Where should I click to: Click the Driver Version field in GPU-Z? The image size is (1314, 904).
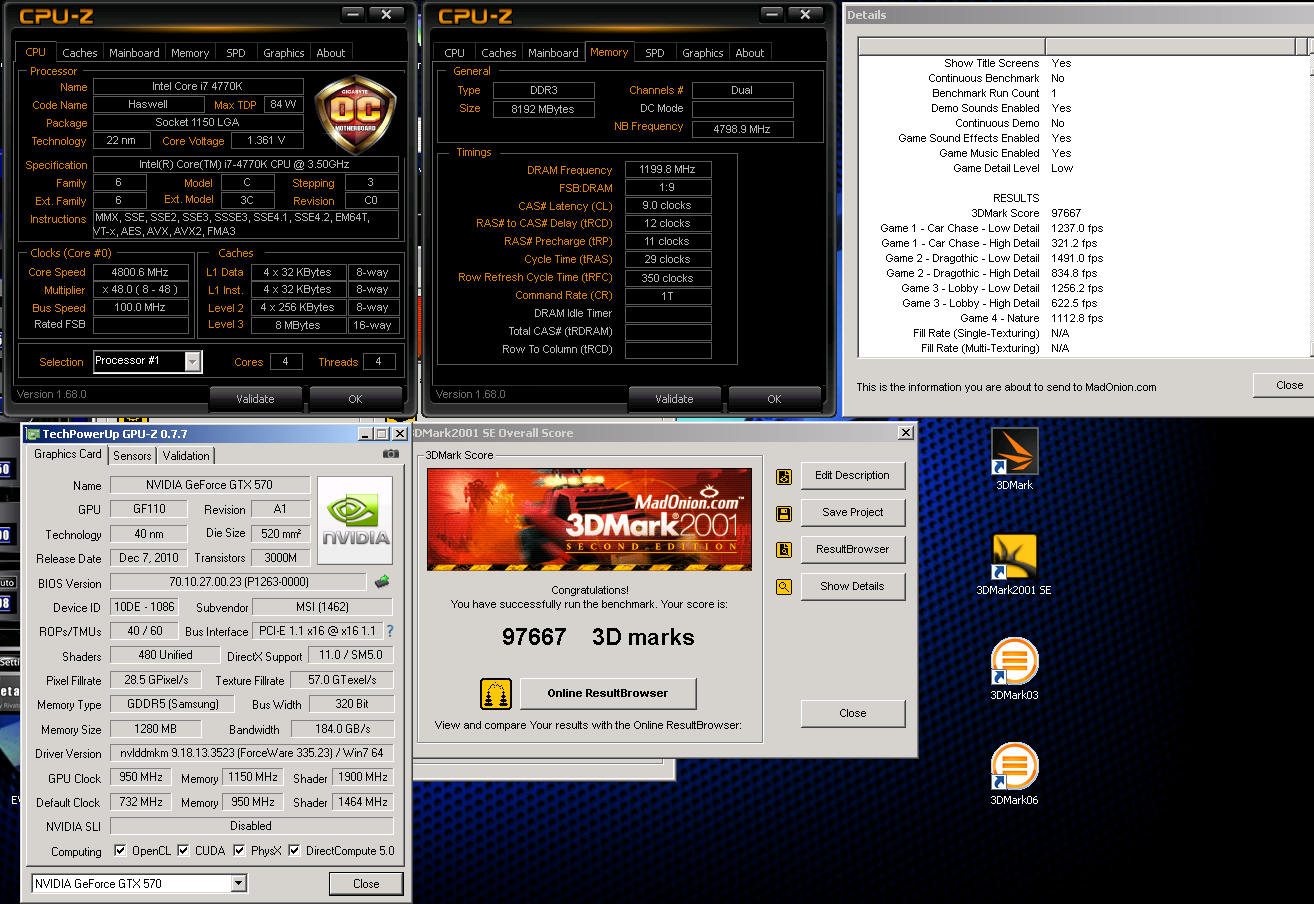point(252,753)
